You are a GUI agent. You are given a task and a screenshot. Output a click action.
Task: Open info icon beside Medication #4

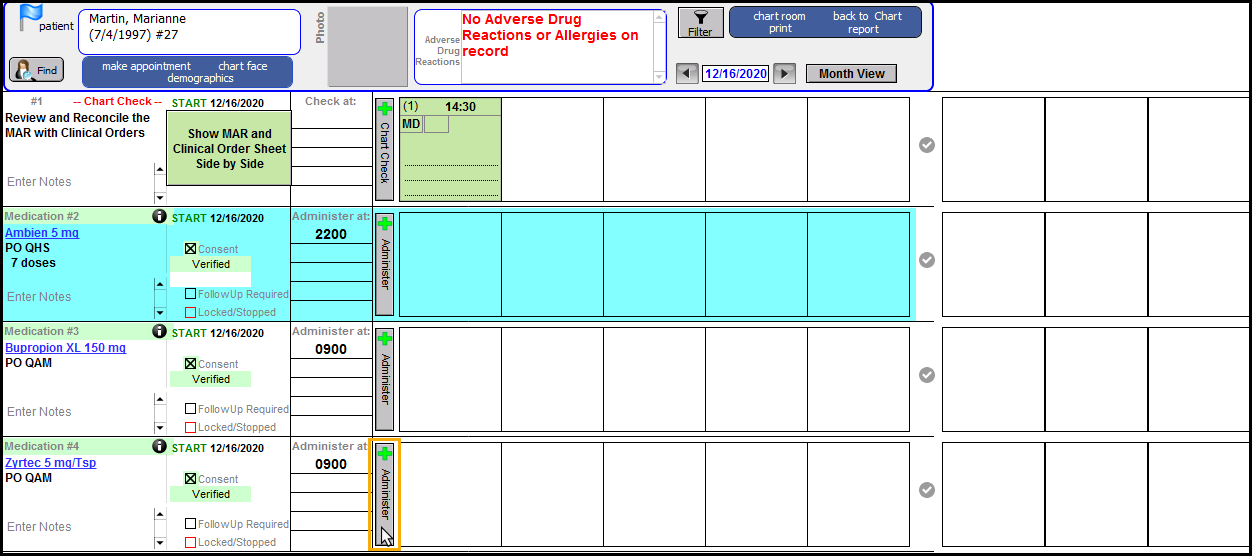tap(158, 446)
